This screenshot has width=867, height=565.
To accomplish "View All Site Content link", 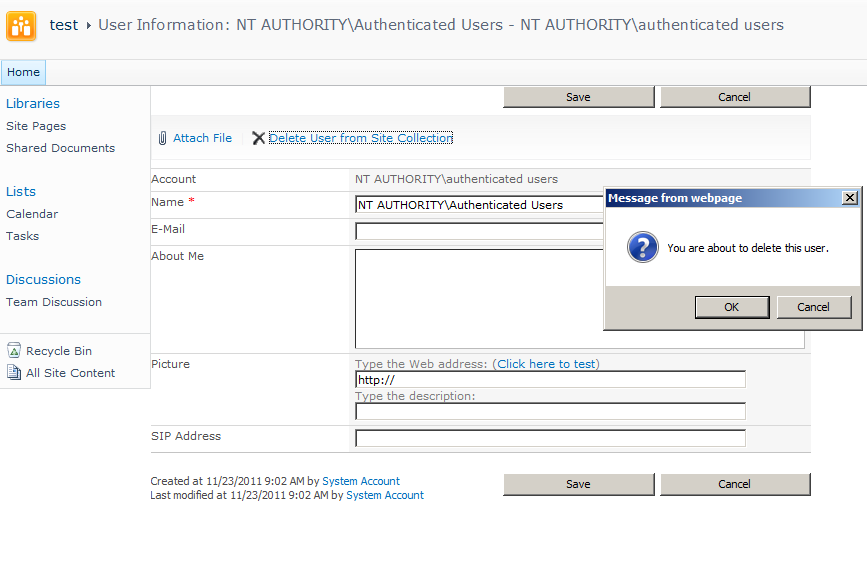I will (70, 373).
